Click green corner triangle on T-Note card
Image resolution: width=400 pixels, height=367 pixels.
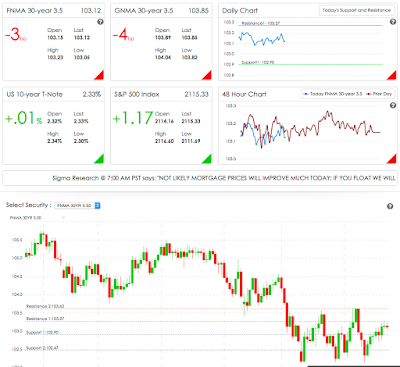click(100, 160)
